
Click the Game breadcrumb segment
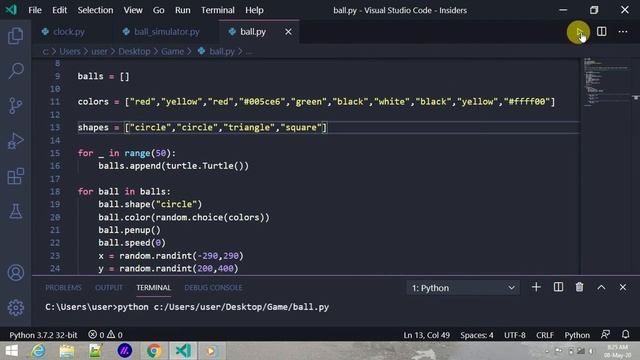(x=172, y=51)
